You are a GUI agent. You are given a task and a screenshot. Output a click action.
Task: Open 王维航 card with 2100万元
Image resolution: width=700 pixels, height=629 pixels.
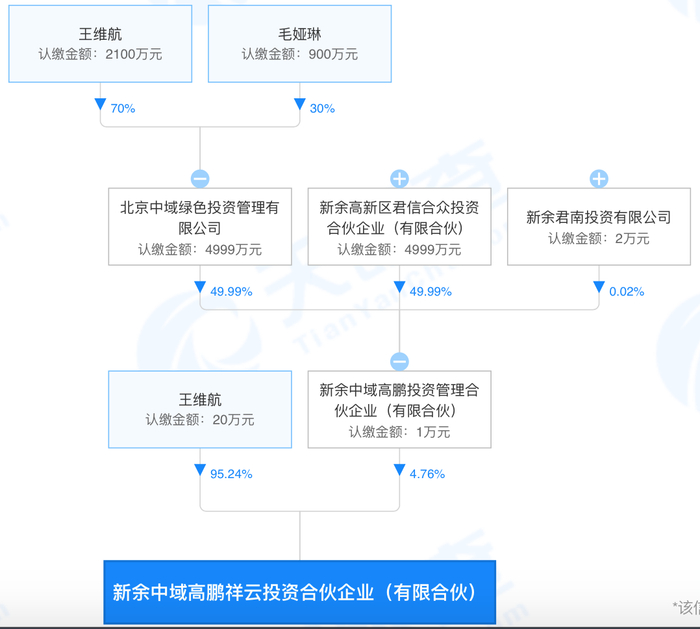click(x=100, y=44)
